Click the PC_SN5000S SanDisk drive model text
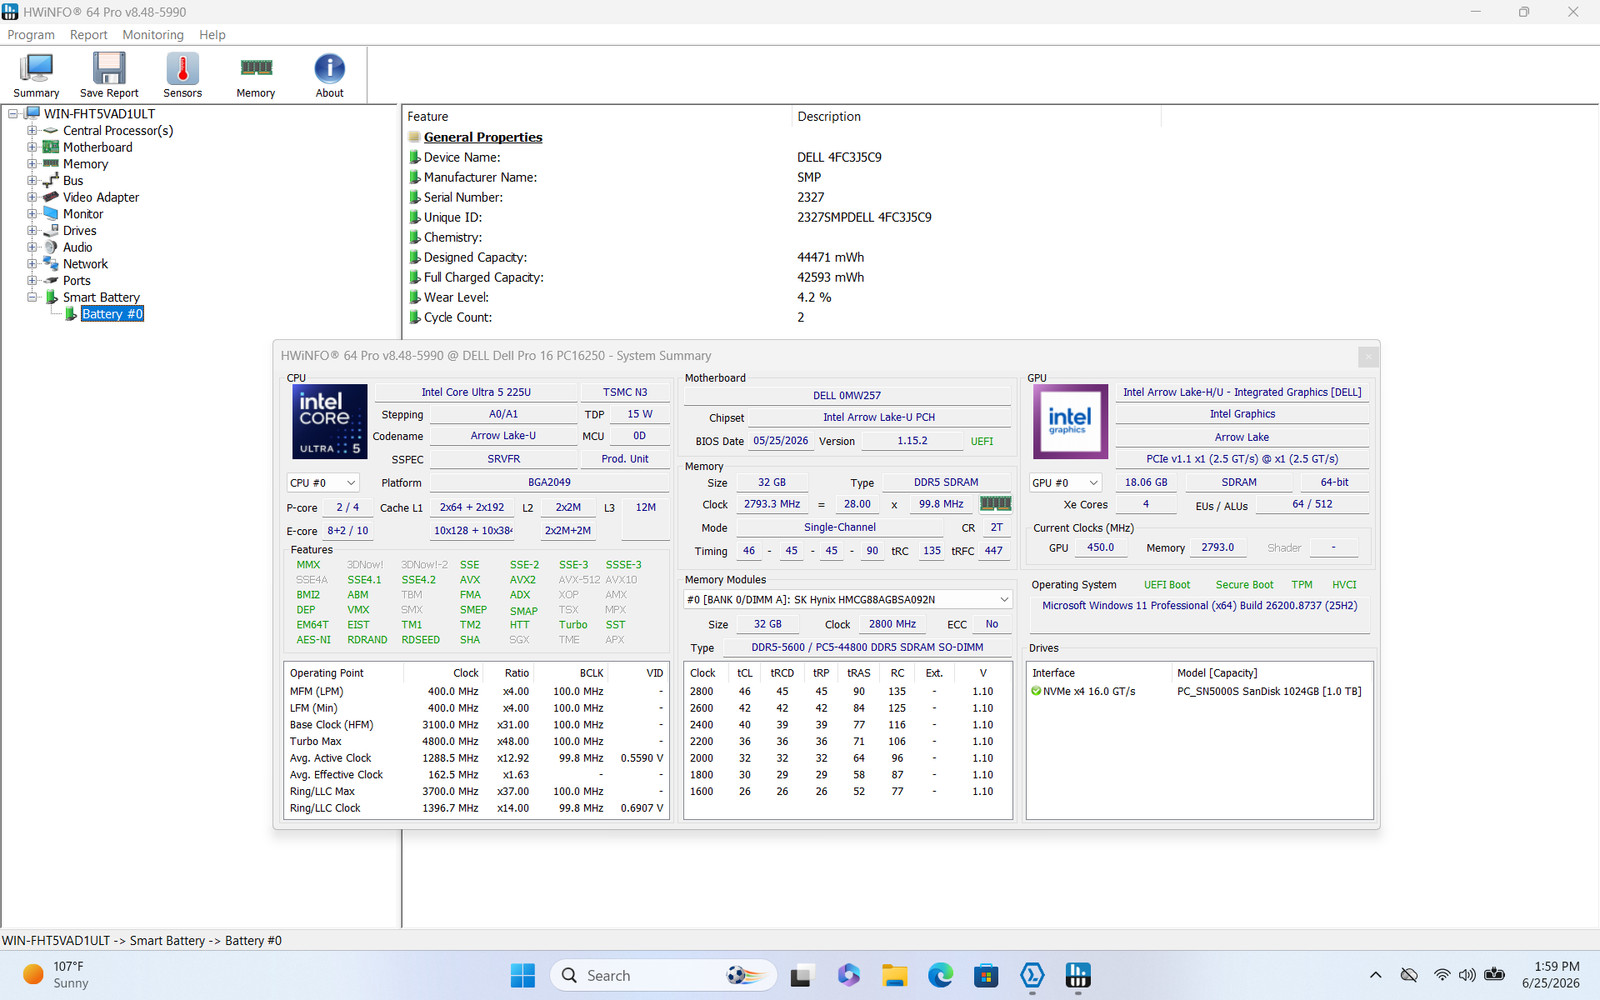 1269,692
